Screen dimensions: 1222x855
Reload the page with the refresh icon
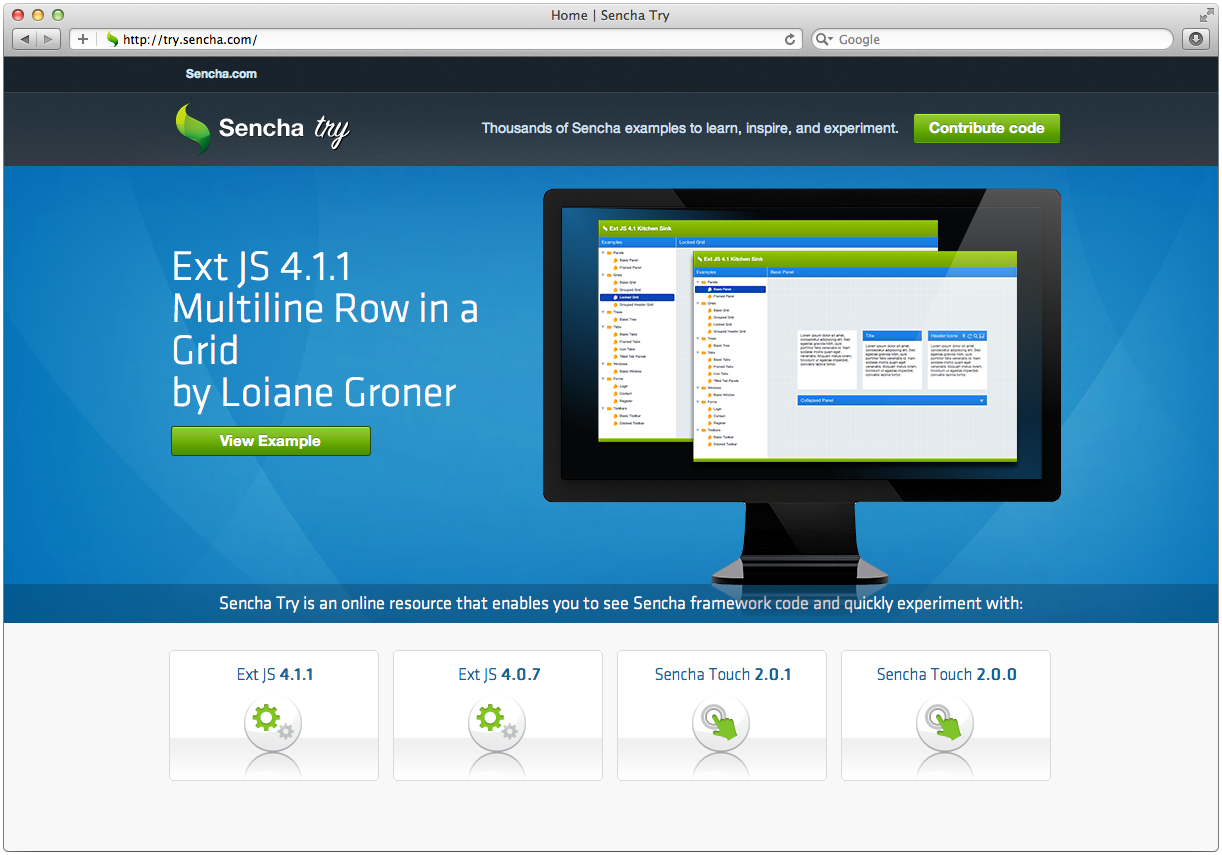coord(790,39)
